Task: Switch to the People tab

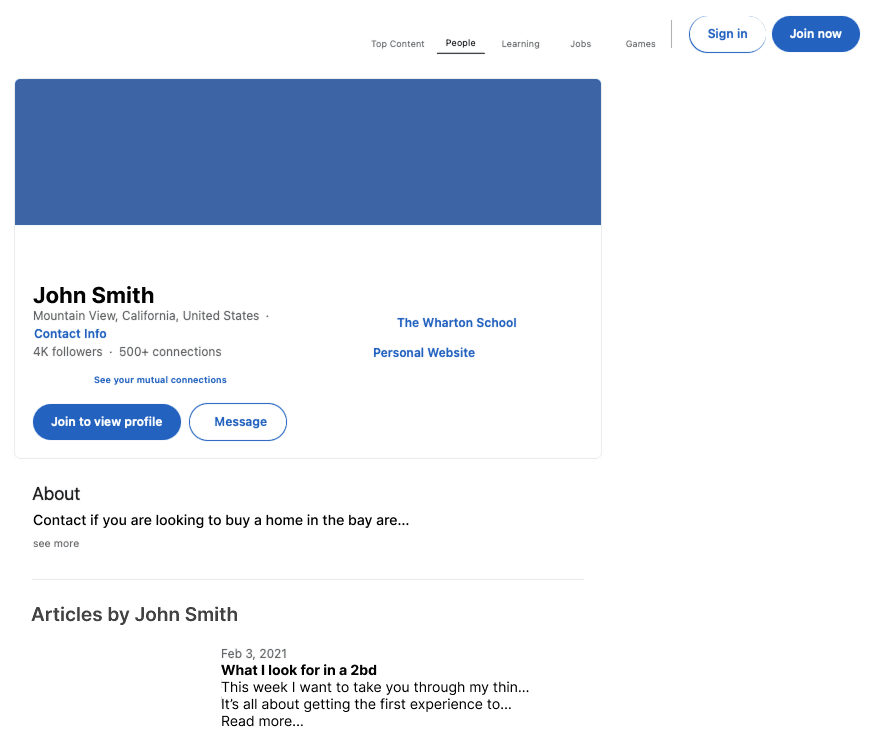Action: click(x=460, y=43)
